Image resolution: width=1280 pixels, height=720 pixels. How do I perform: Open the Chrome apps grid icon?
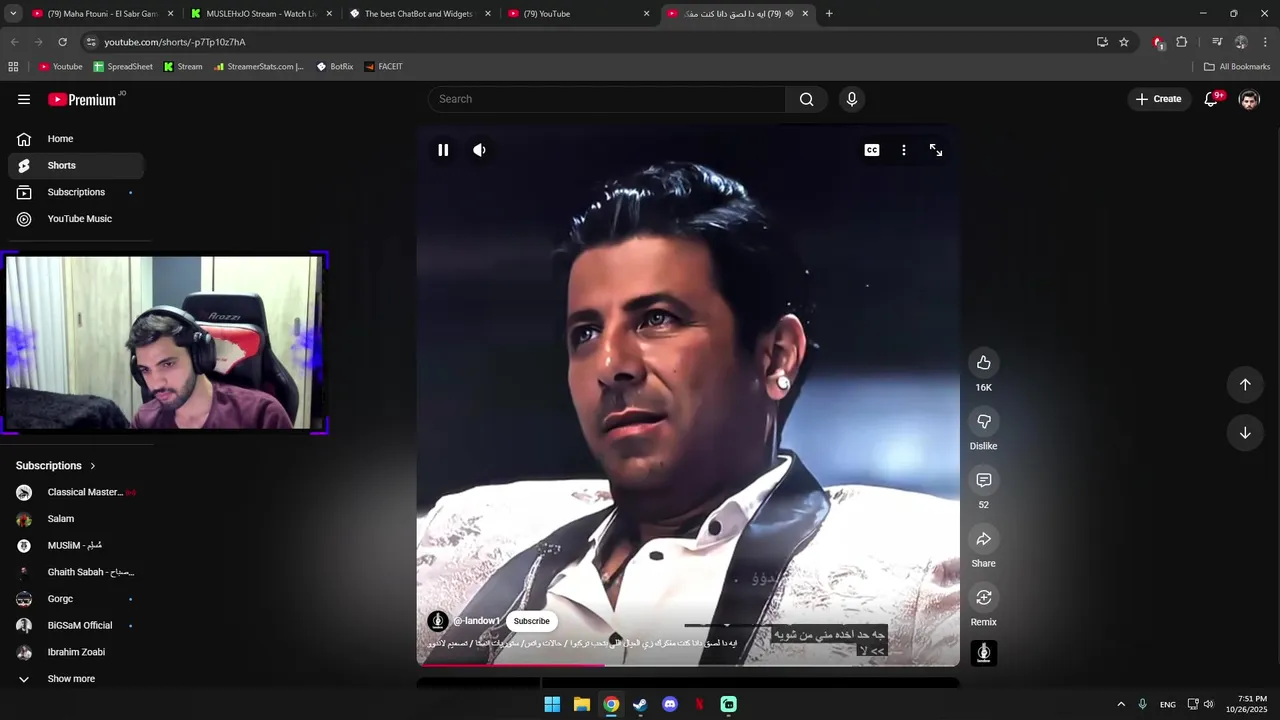click(13, 67)
